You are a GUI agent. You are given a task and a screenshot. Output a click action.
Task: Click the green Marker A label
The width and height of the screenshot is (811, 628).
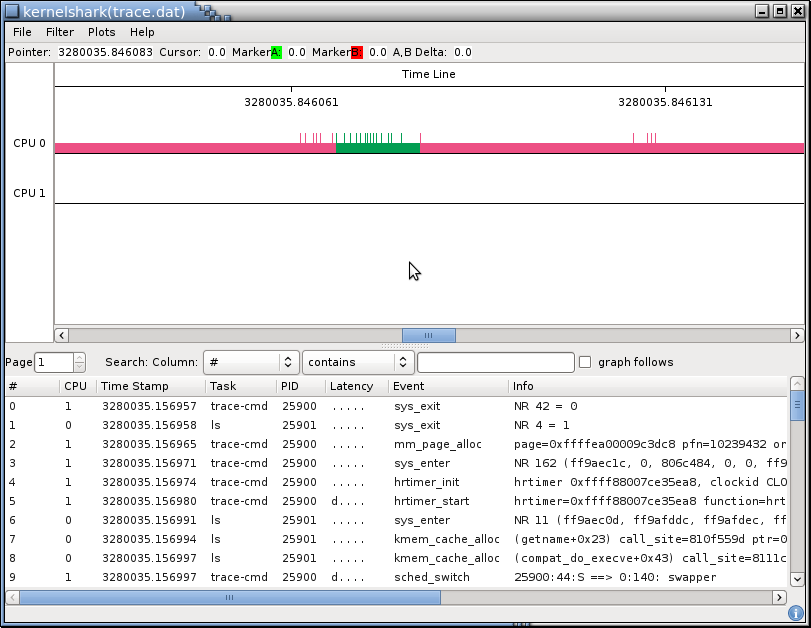[276, 52]
